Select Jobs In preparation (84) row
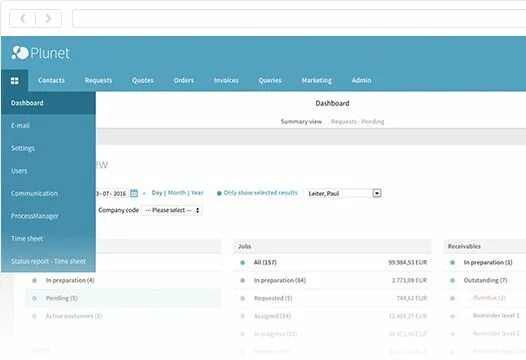Image resolution: width=526 pixels, height=360 pixels. click(332, 280)
